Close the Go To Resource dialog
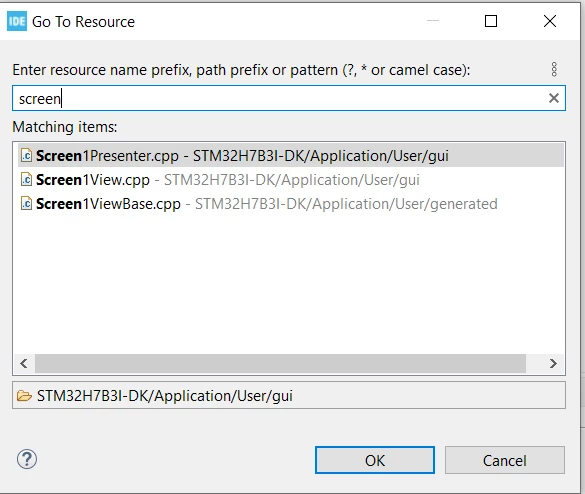Screen dimensions: 585x494 (x=550, y=21)
